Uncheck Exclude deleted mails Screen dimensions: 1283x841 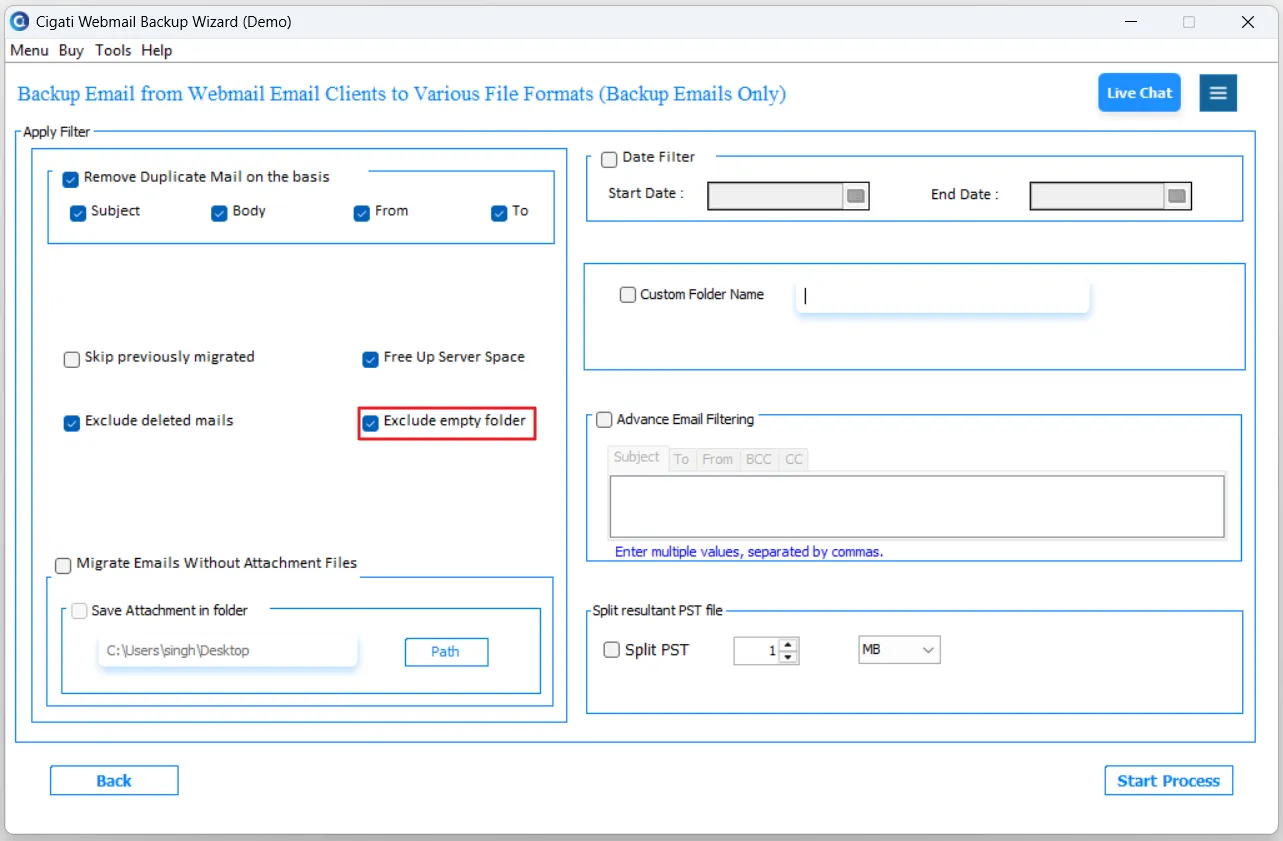coord(72,423)
